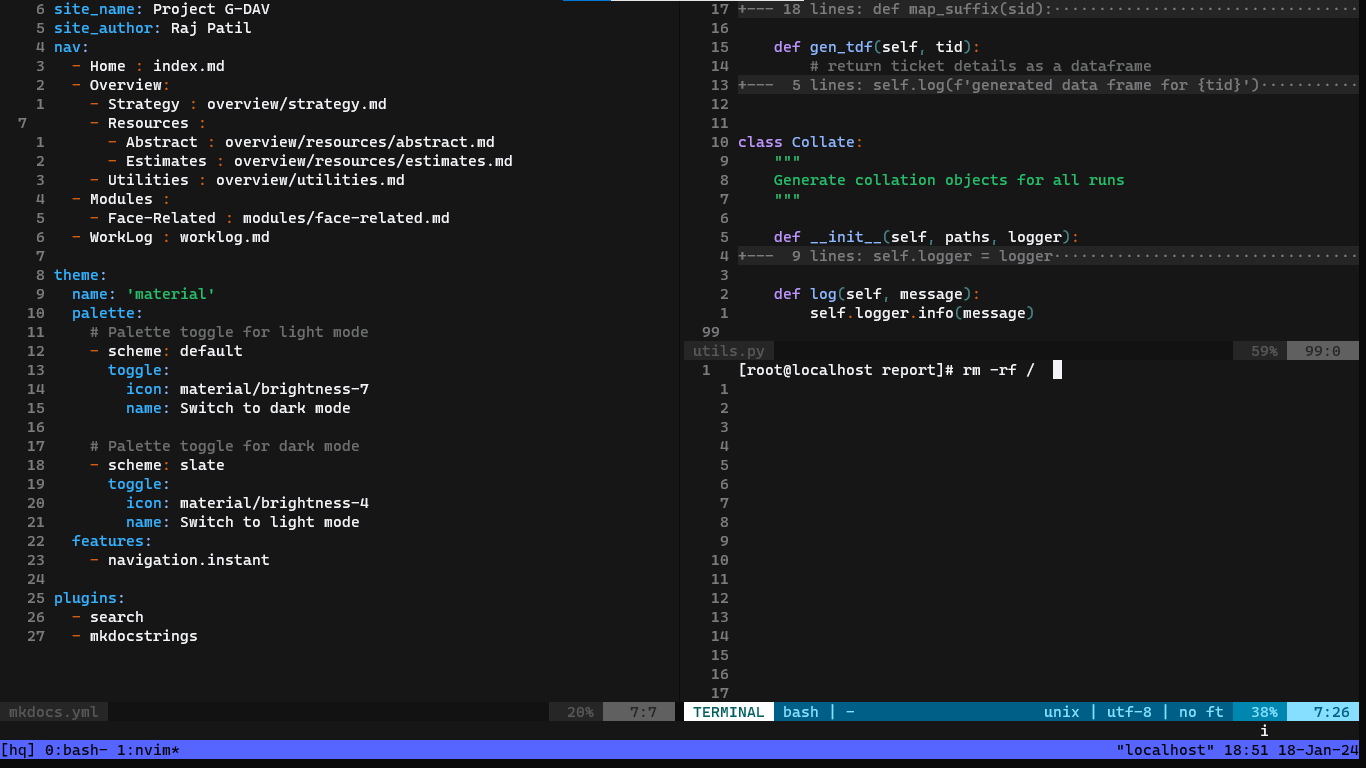The image size is (1366, 768).
Task: Click 'site_name: Project G-DAV' line
Action: [x=162, y=9]
